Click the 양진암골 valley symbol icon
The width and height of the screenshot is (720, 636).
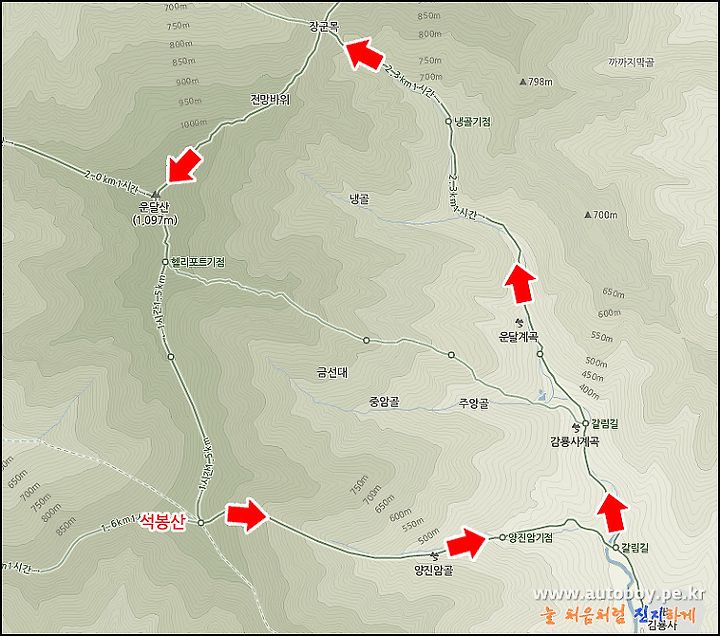coord(434,555)
